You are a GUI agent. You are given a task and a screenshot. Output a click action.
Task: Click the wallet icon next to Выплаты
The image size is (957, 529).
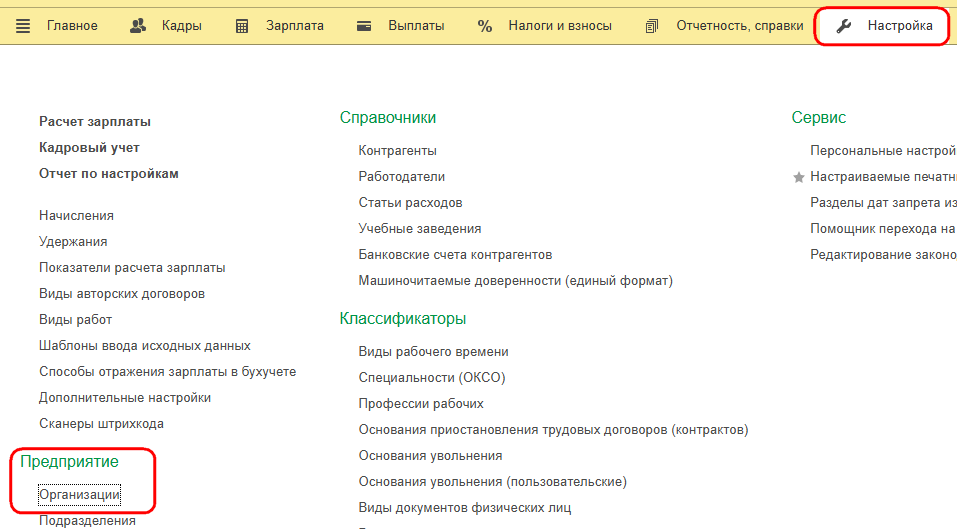(364, 26)
